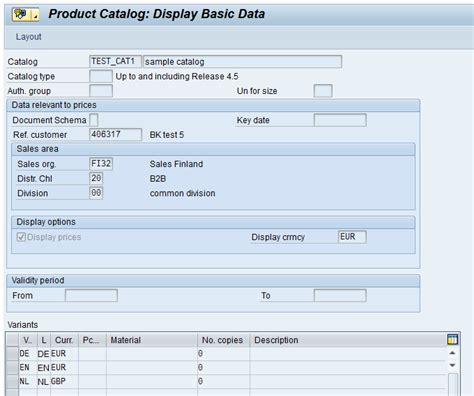Click the L column header
This screenshot has width=474, height=396.
coord(44,340)
